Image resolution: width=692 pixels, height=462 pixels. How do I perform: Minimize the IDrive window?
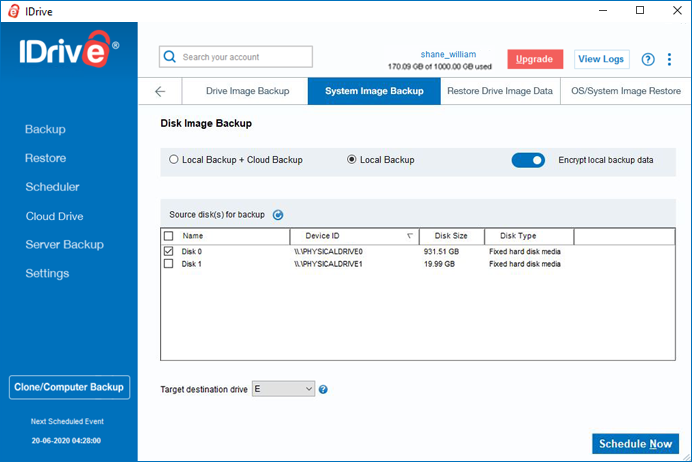coord(603,10)
